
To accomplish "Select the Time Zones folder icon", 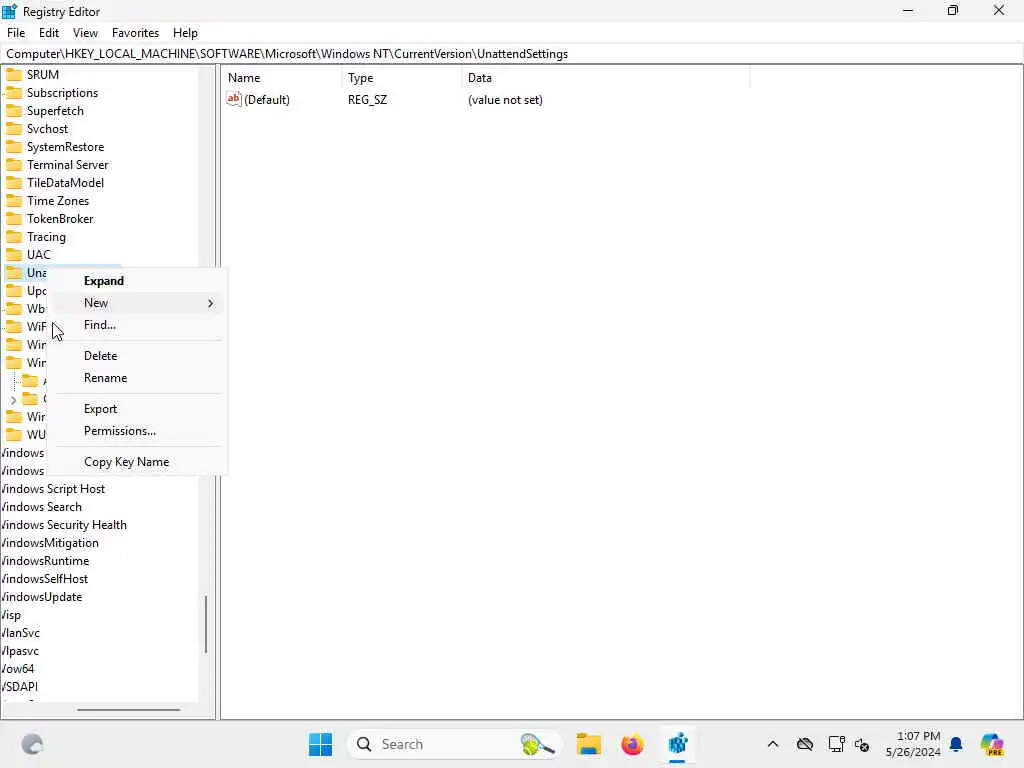I will point(14,200).
